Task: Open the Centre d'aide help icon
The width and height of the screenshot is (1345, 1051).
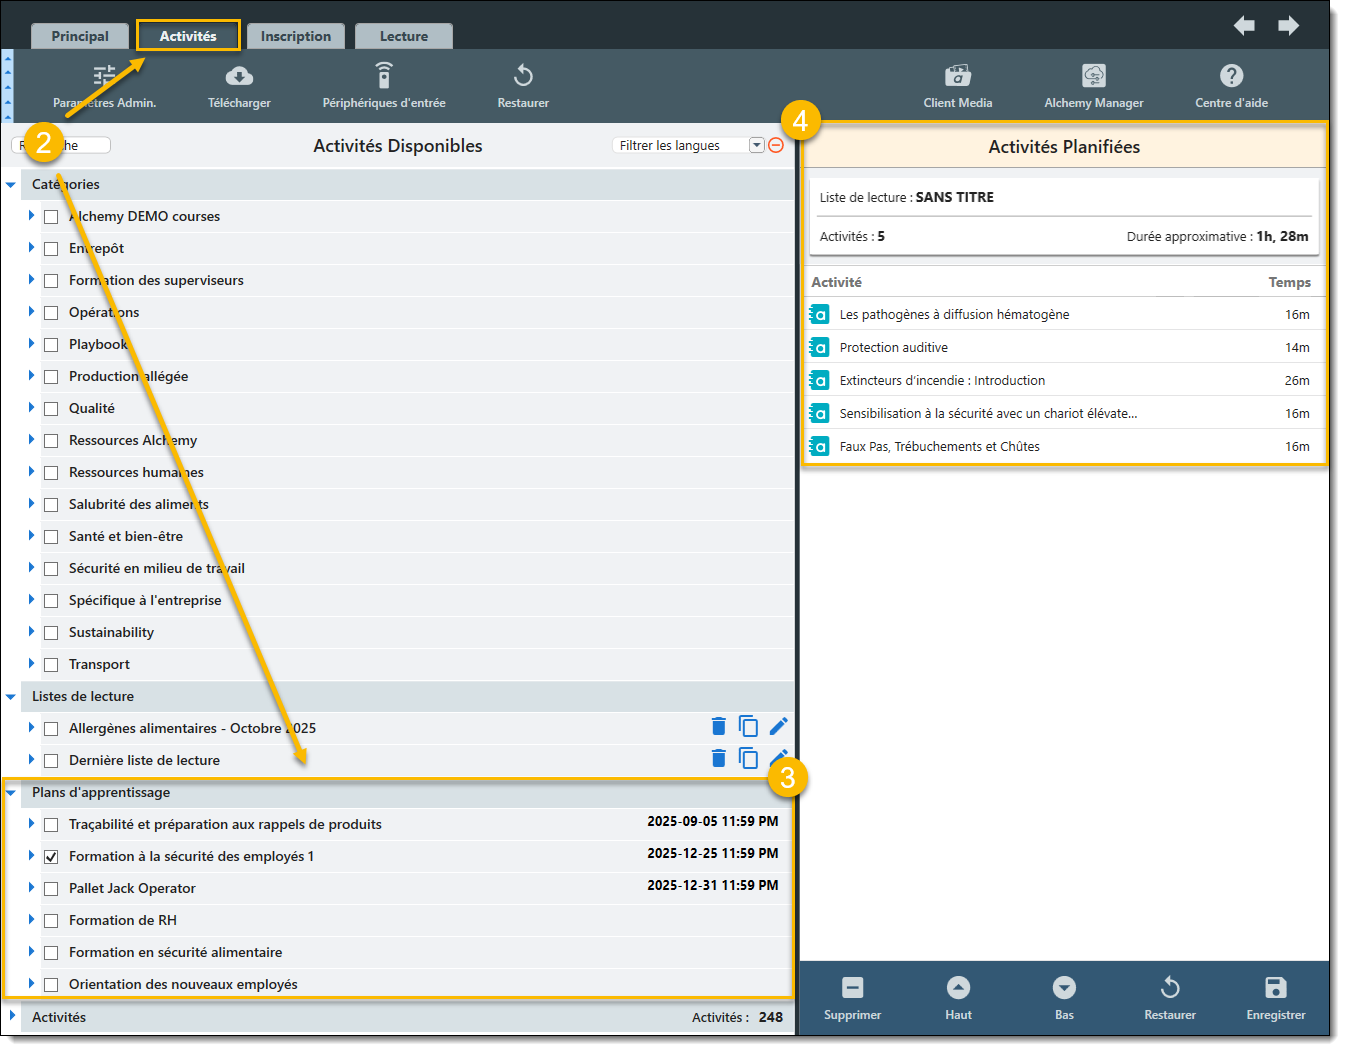Action: click(1231, 77)
